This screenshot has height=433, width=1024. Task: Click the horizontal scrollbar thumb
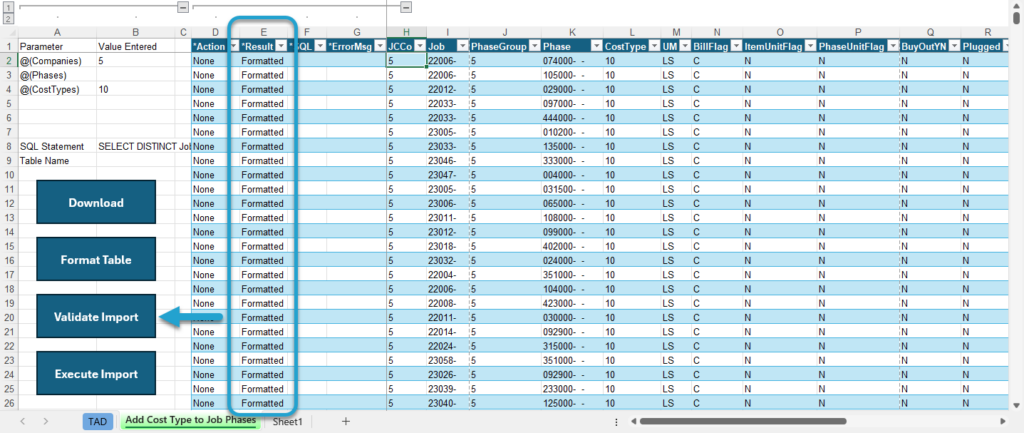(743, 421)
